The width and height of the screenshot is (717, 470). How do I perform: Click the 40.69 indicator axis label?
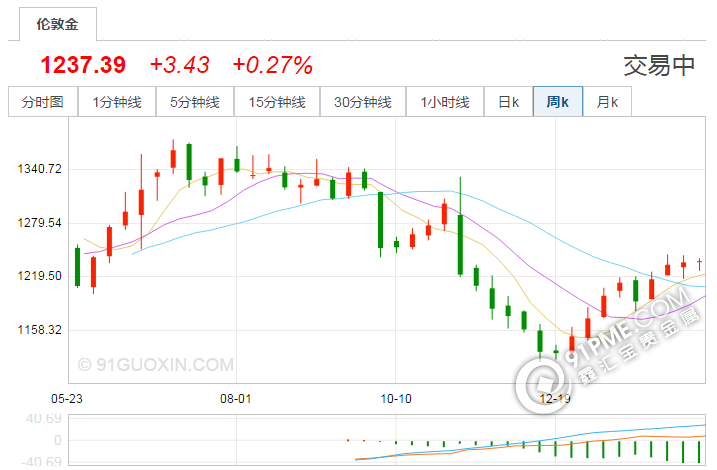click(44, 419)
